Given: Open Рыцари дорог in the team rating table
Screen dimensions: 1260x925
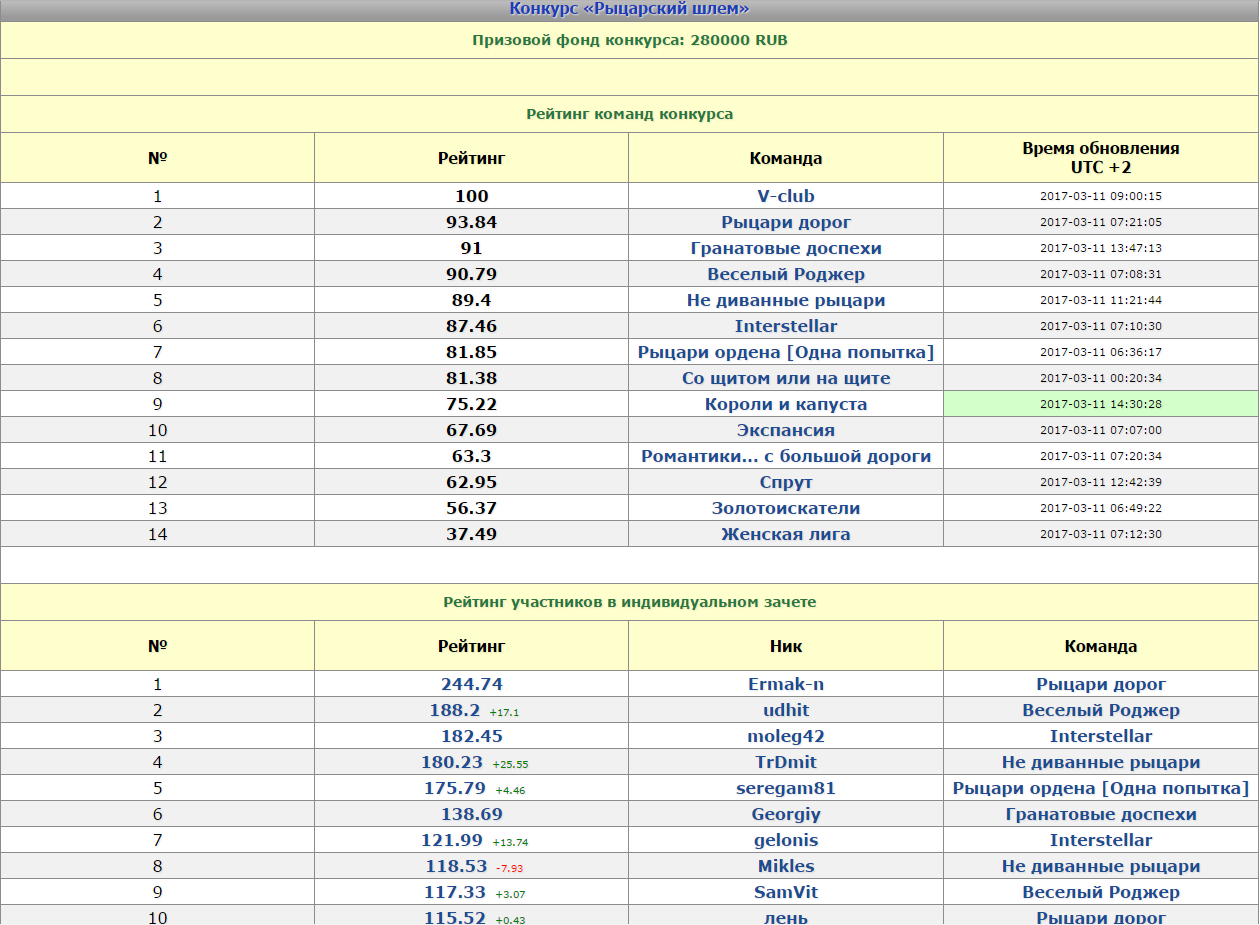Looking at the screenshot, I should (786, 222).
